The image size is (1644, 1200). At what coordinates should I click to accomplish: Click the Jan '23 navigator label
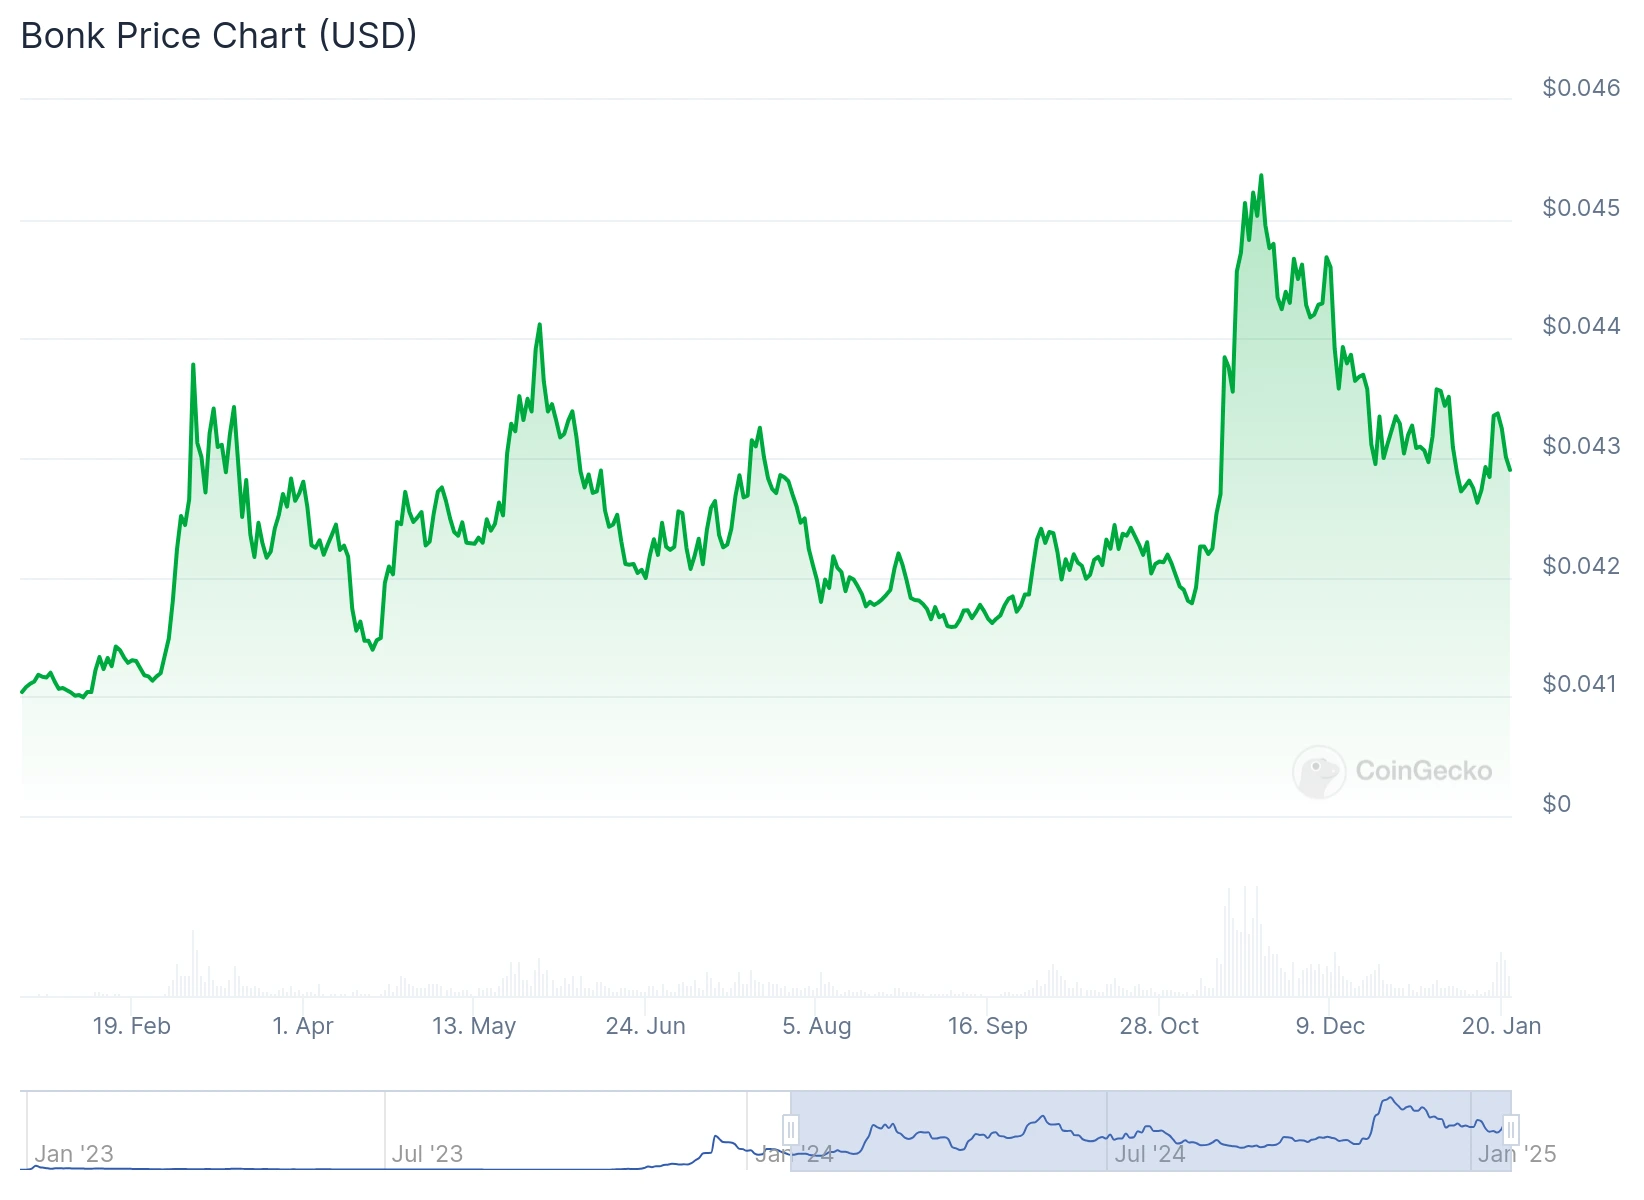74,1154
